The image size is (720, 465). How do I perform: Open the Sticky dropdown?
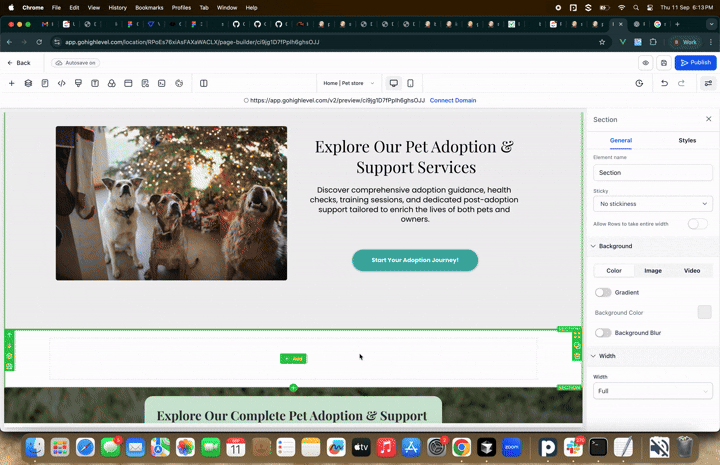click(652, 203)
